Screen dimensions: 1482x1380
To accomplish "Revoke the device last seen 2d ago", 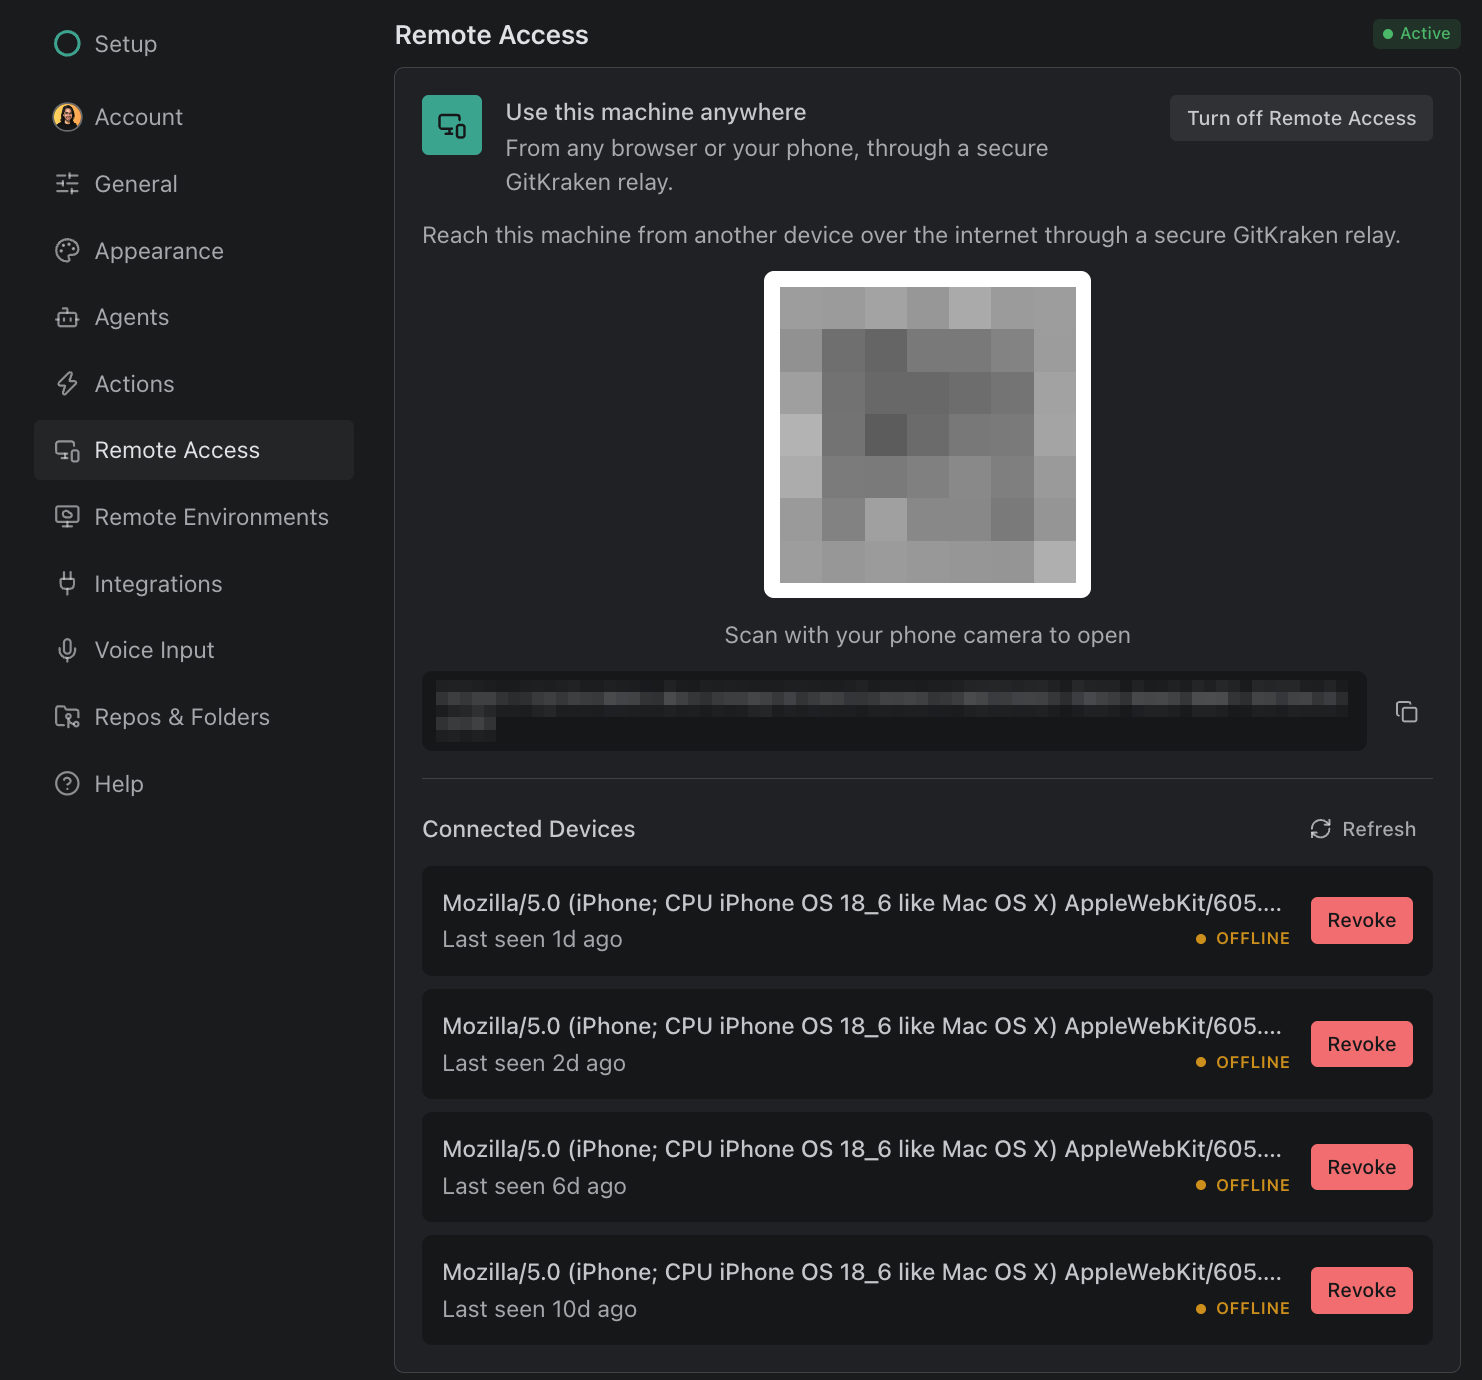I will (1361, 1044).
